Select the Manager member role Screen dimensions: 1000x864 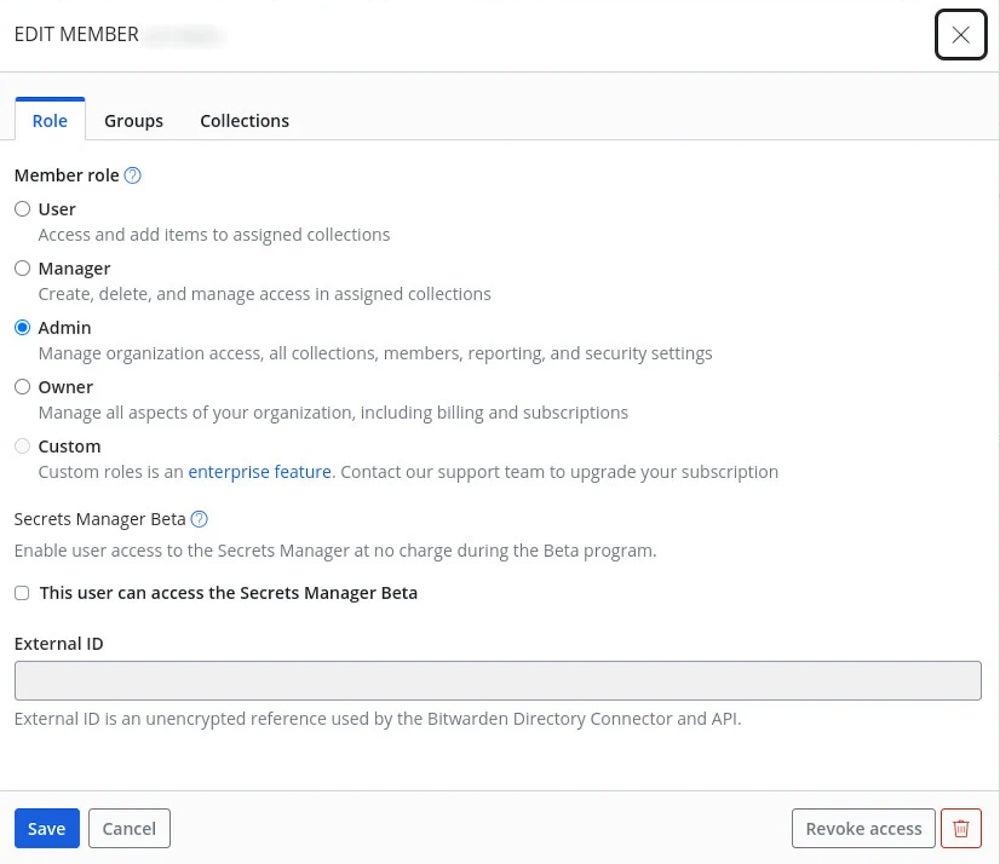click(22, 268)
